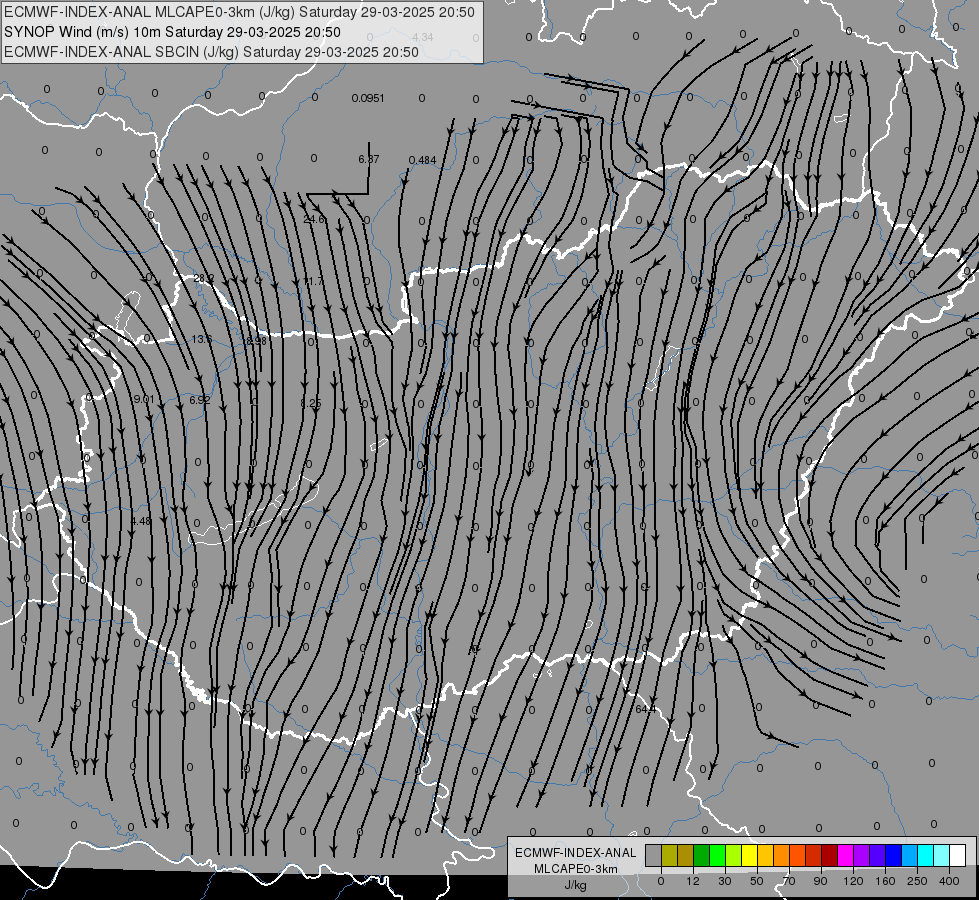Click legend scale value 120
Screen dimensions: 979x900
(854, 881)
